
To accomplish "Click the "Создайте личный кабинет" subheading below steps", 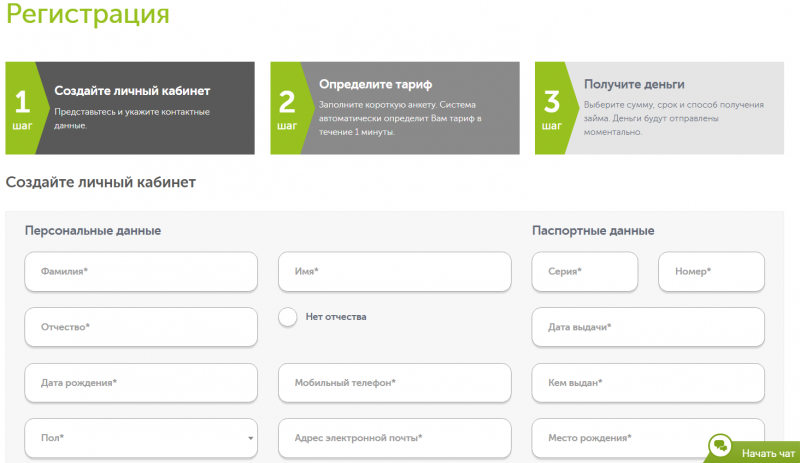I will click(x=101, y=182).
